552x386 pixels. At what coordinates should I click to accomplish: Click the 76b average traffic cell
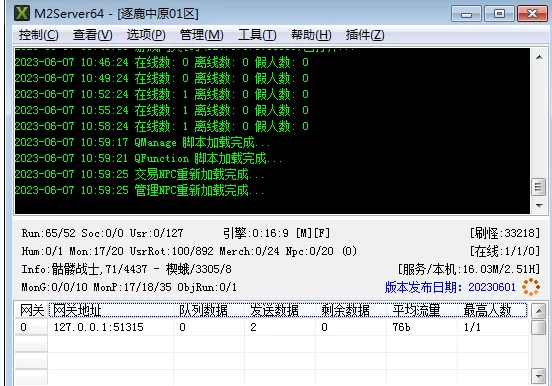click(x=422, y=327)
